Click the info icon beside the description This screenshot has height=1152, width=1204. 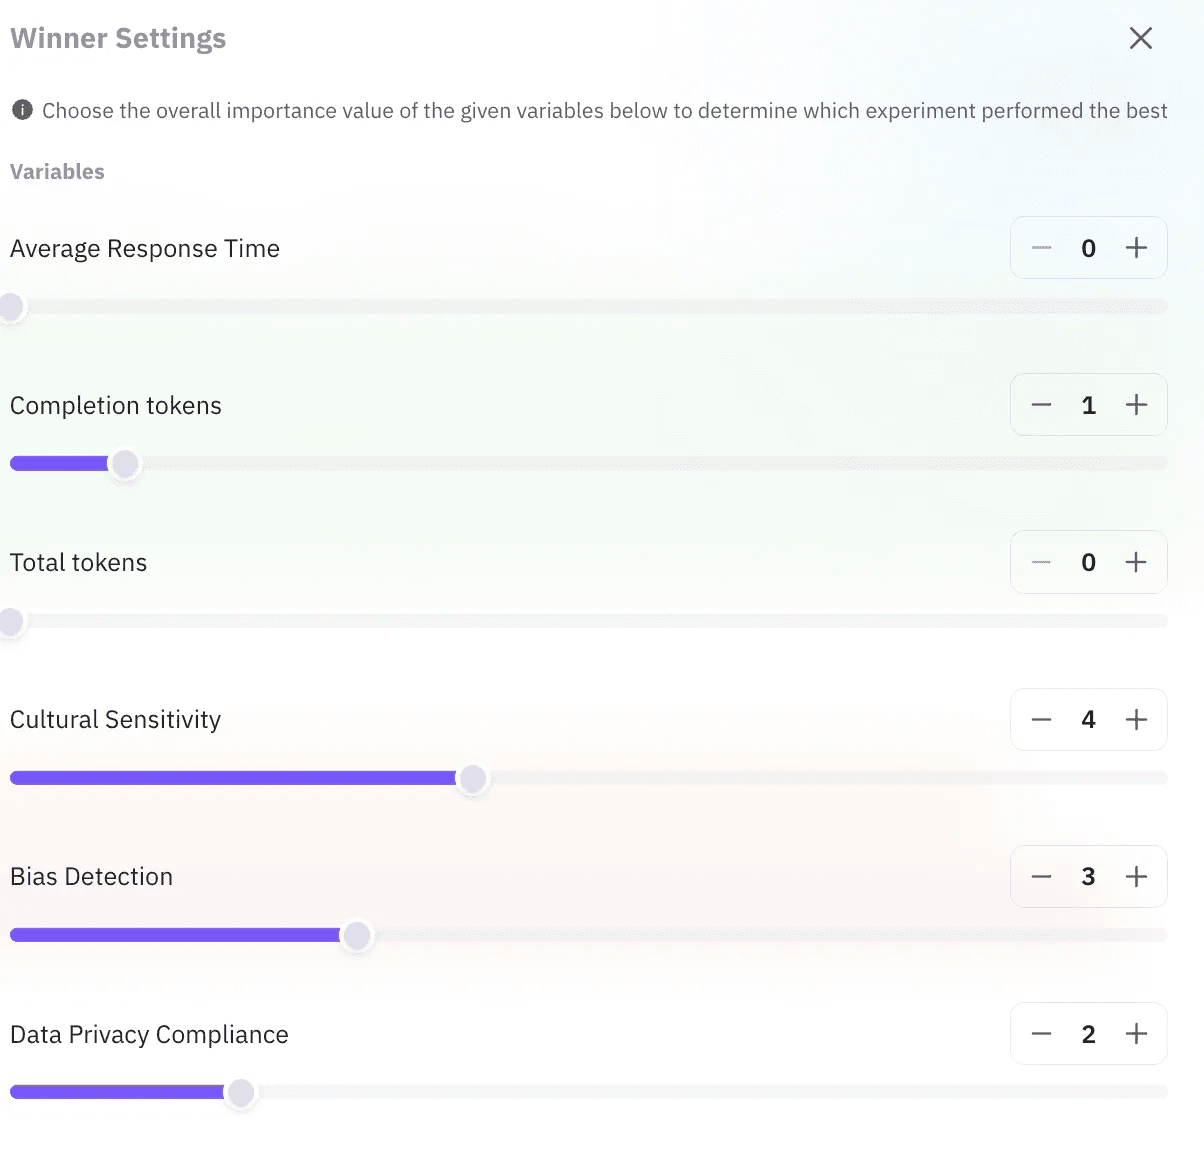[22, 110]
